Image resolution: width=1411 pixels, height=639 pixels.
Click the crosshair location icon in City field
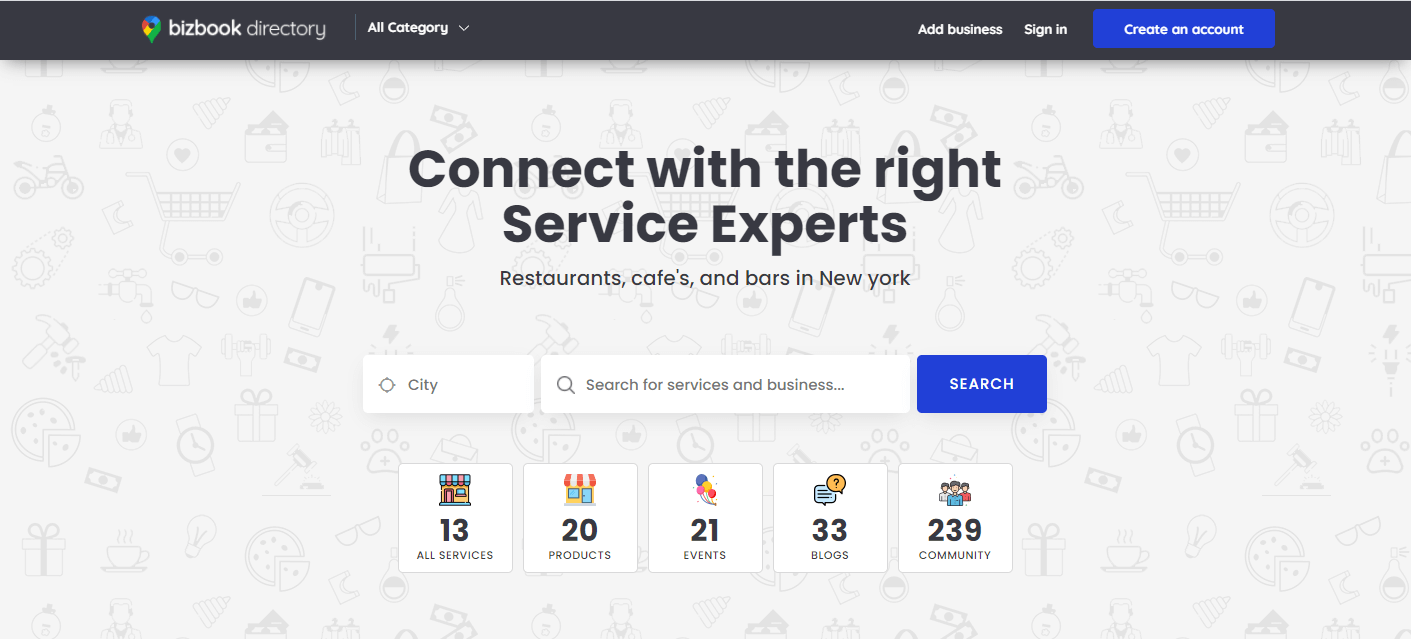tap(387, 385)
